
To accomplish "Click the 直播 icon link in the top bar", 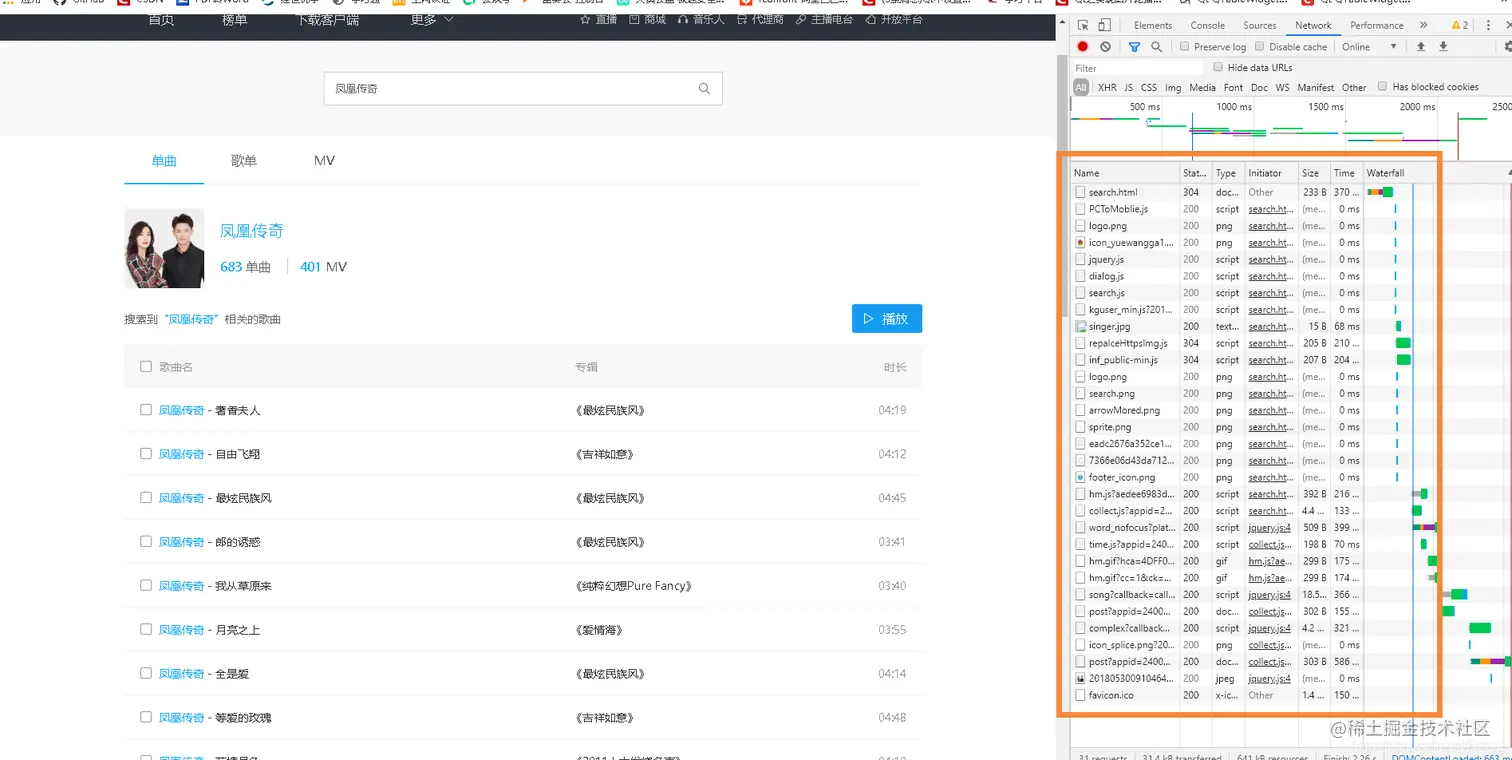I will (x=599, y=19).
